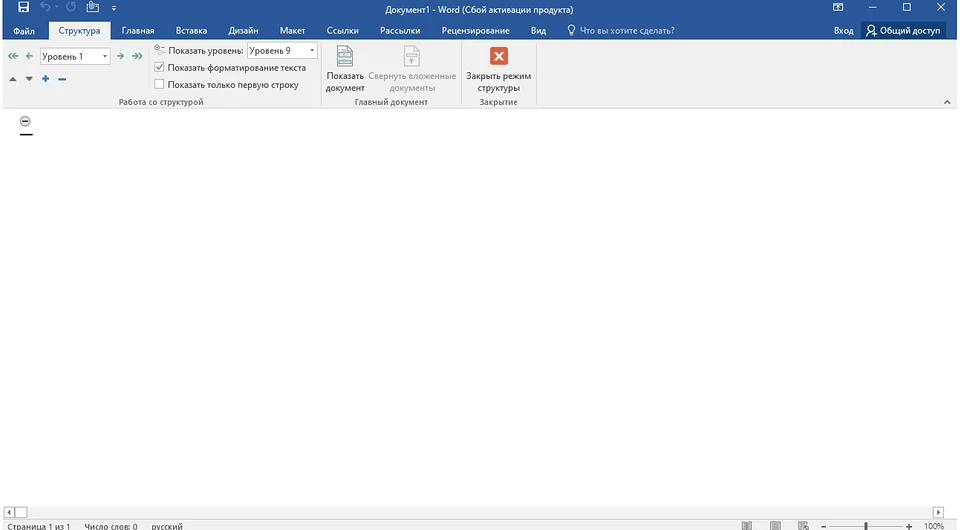
Task: Expand the outline item with the plus icon
Action: point(46,78)
